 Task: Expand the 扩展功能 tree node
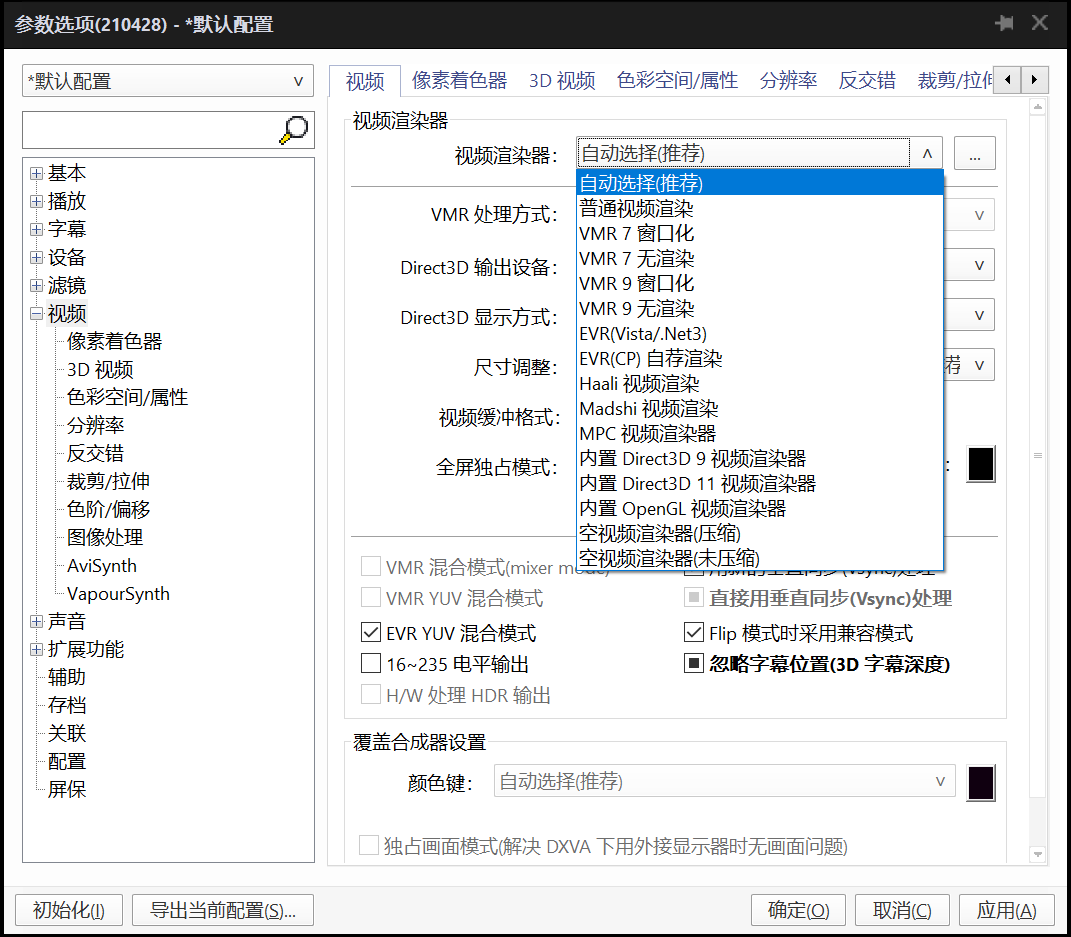37,649
